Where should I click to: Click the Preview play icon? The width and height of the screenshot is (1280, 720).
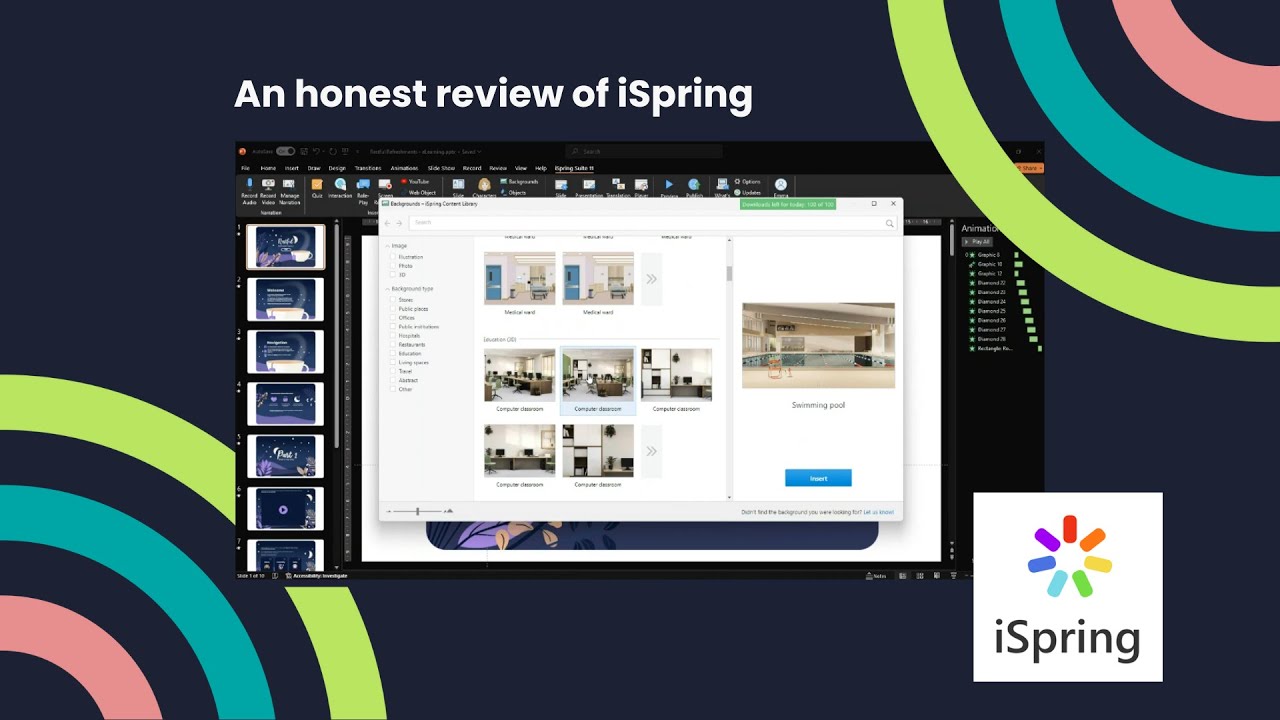(669, 185)
